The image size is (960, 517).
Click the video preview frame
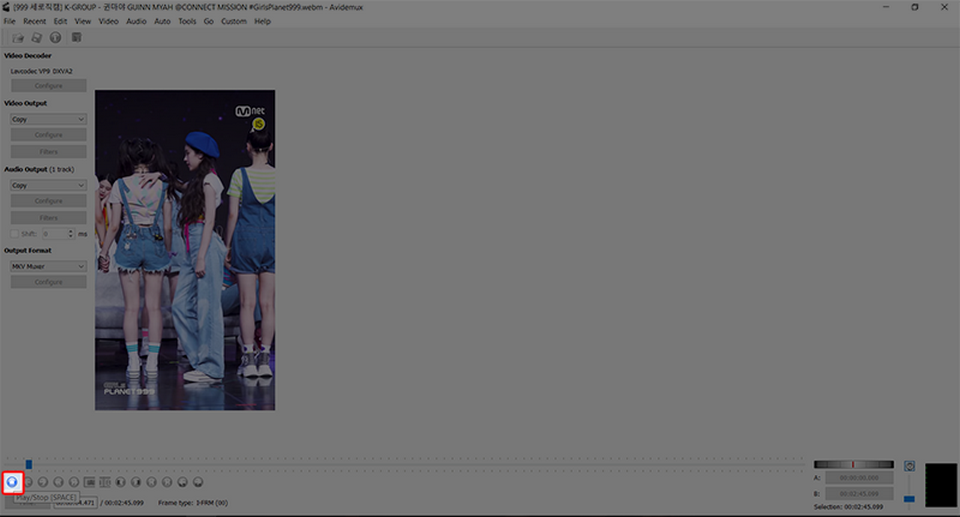tap(185, 250)
